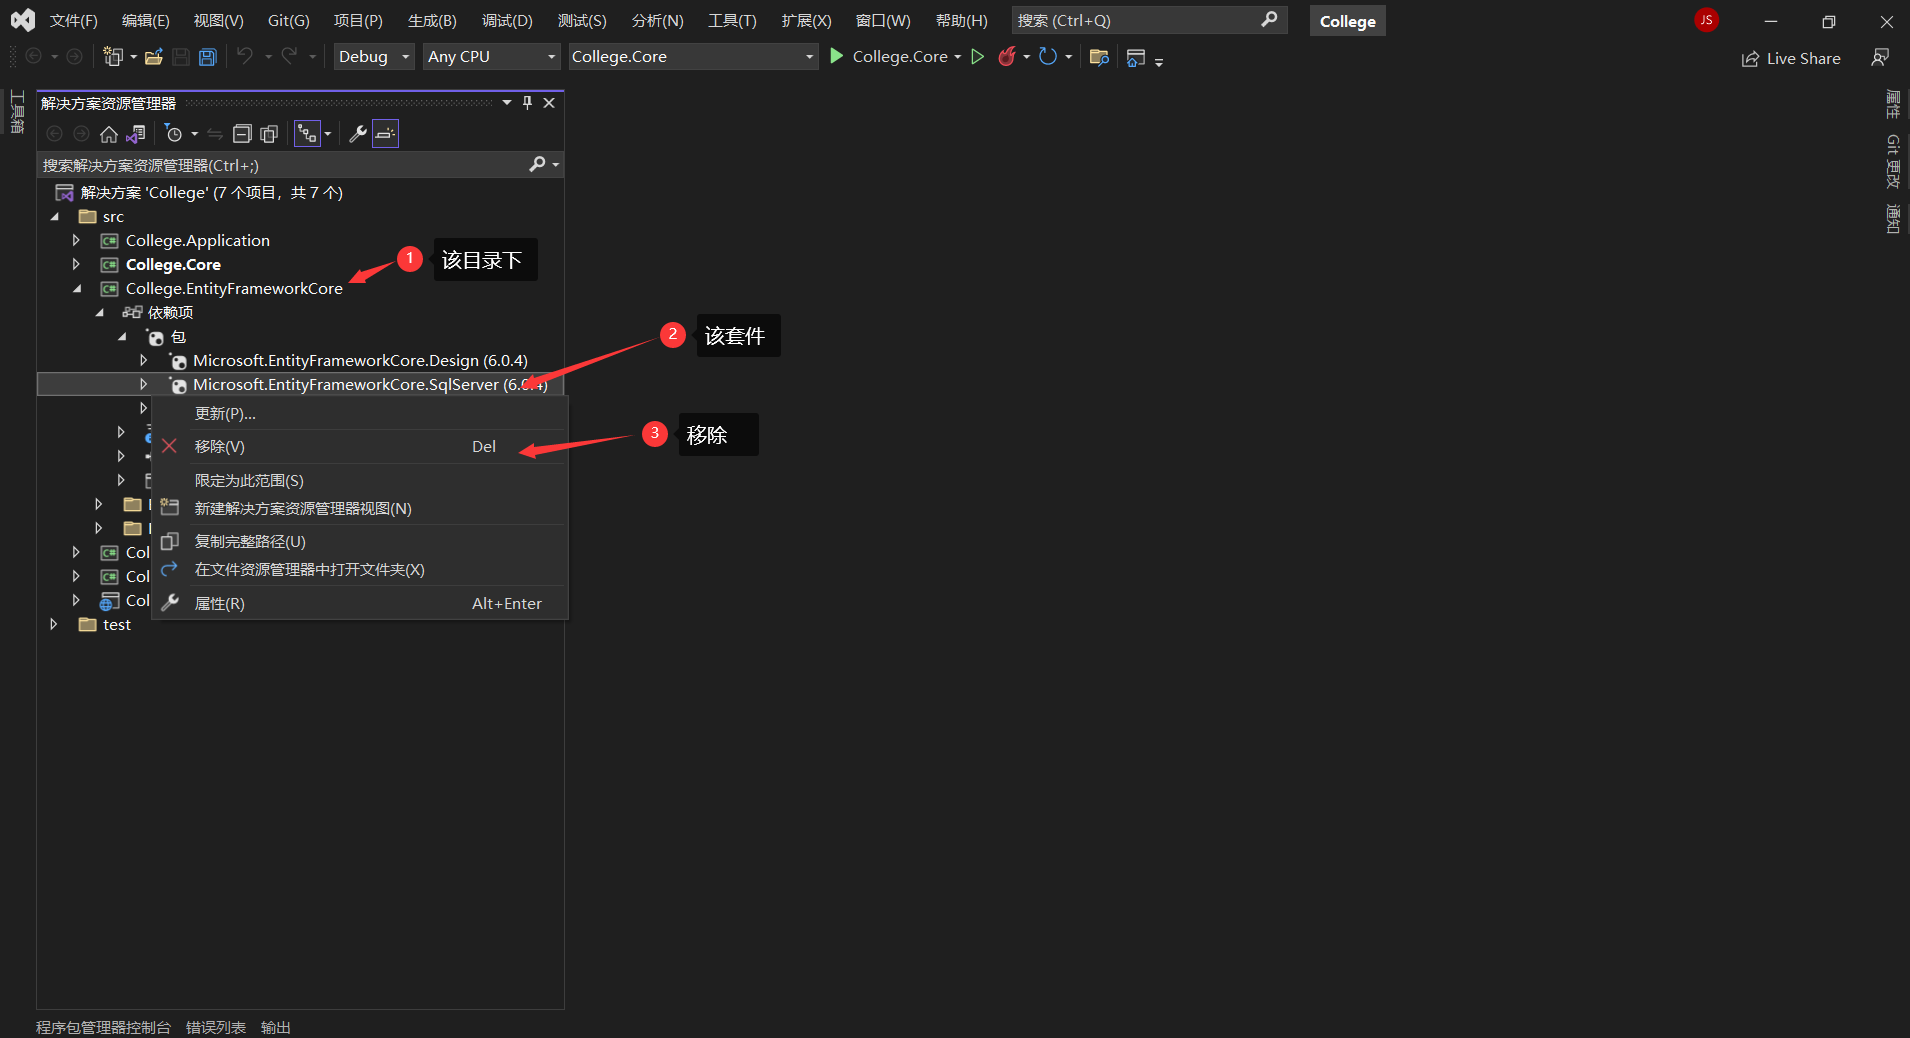Click the JS account avatar
Viewport: 1910px width, 1038px height.
pos(1706,20)
